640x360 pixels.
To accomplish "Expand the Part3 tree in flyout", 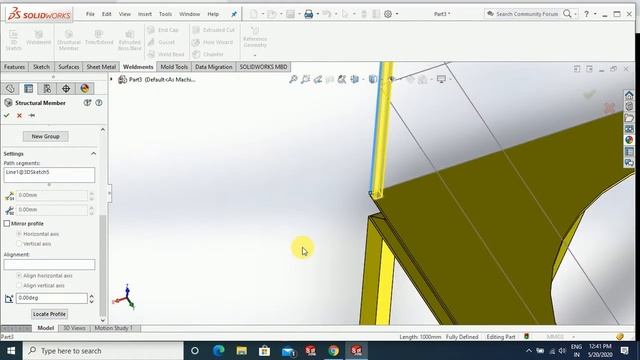I will coord(111,79).
